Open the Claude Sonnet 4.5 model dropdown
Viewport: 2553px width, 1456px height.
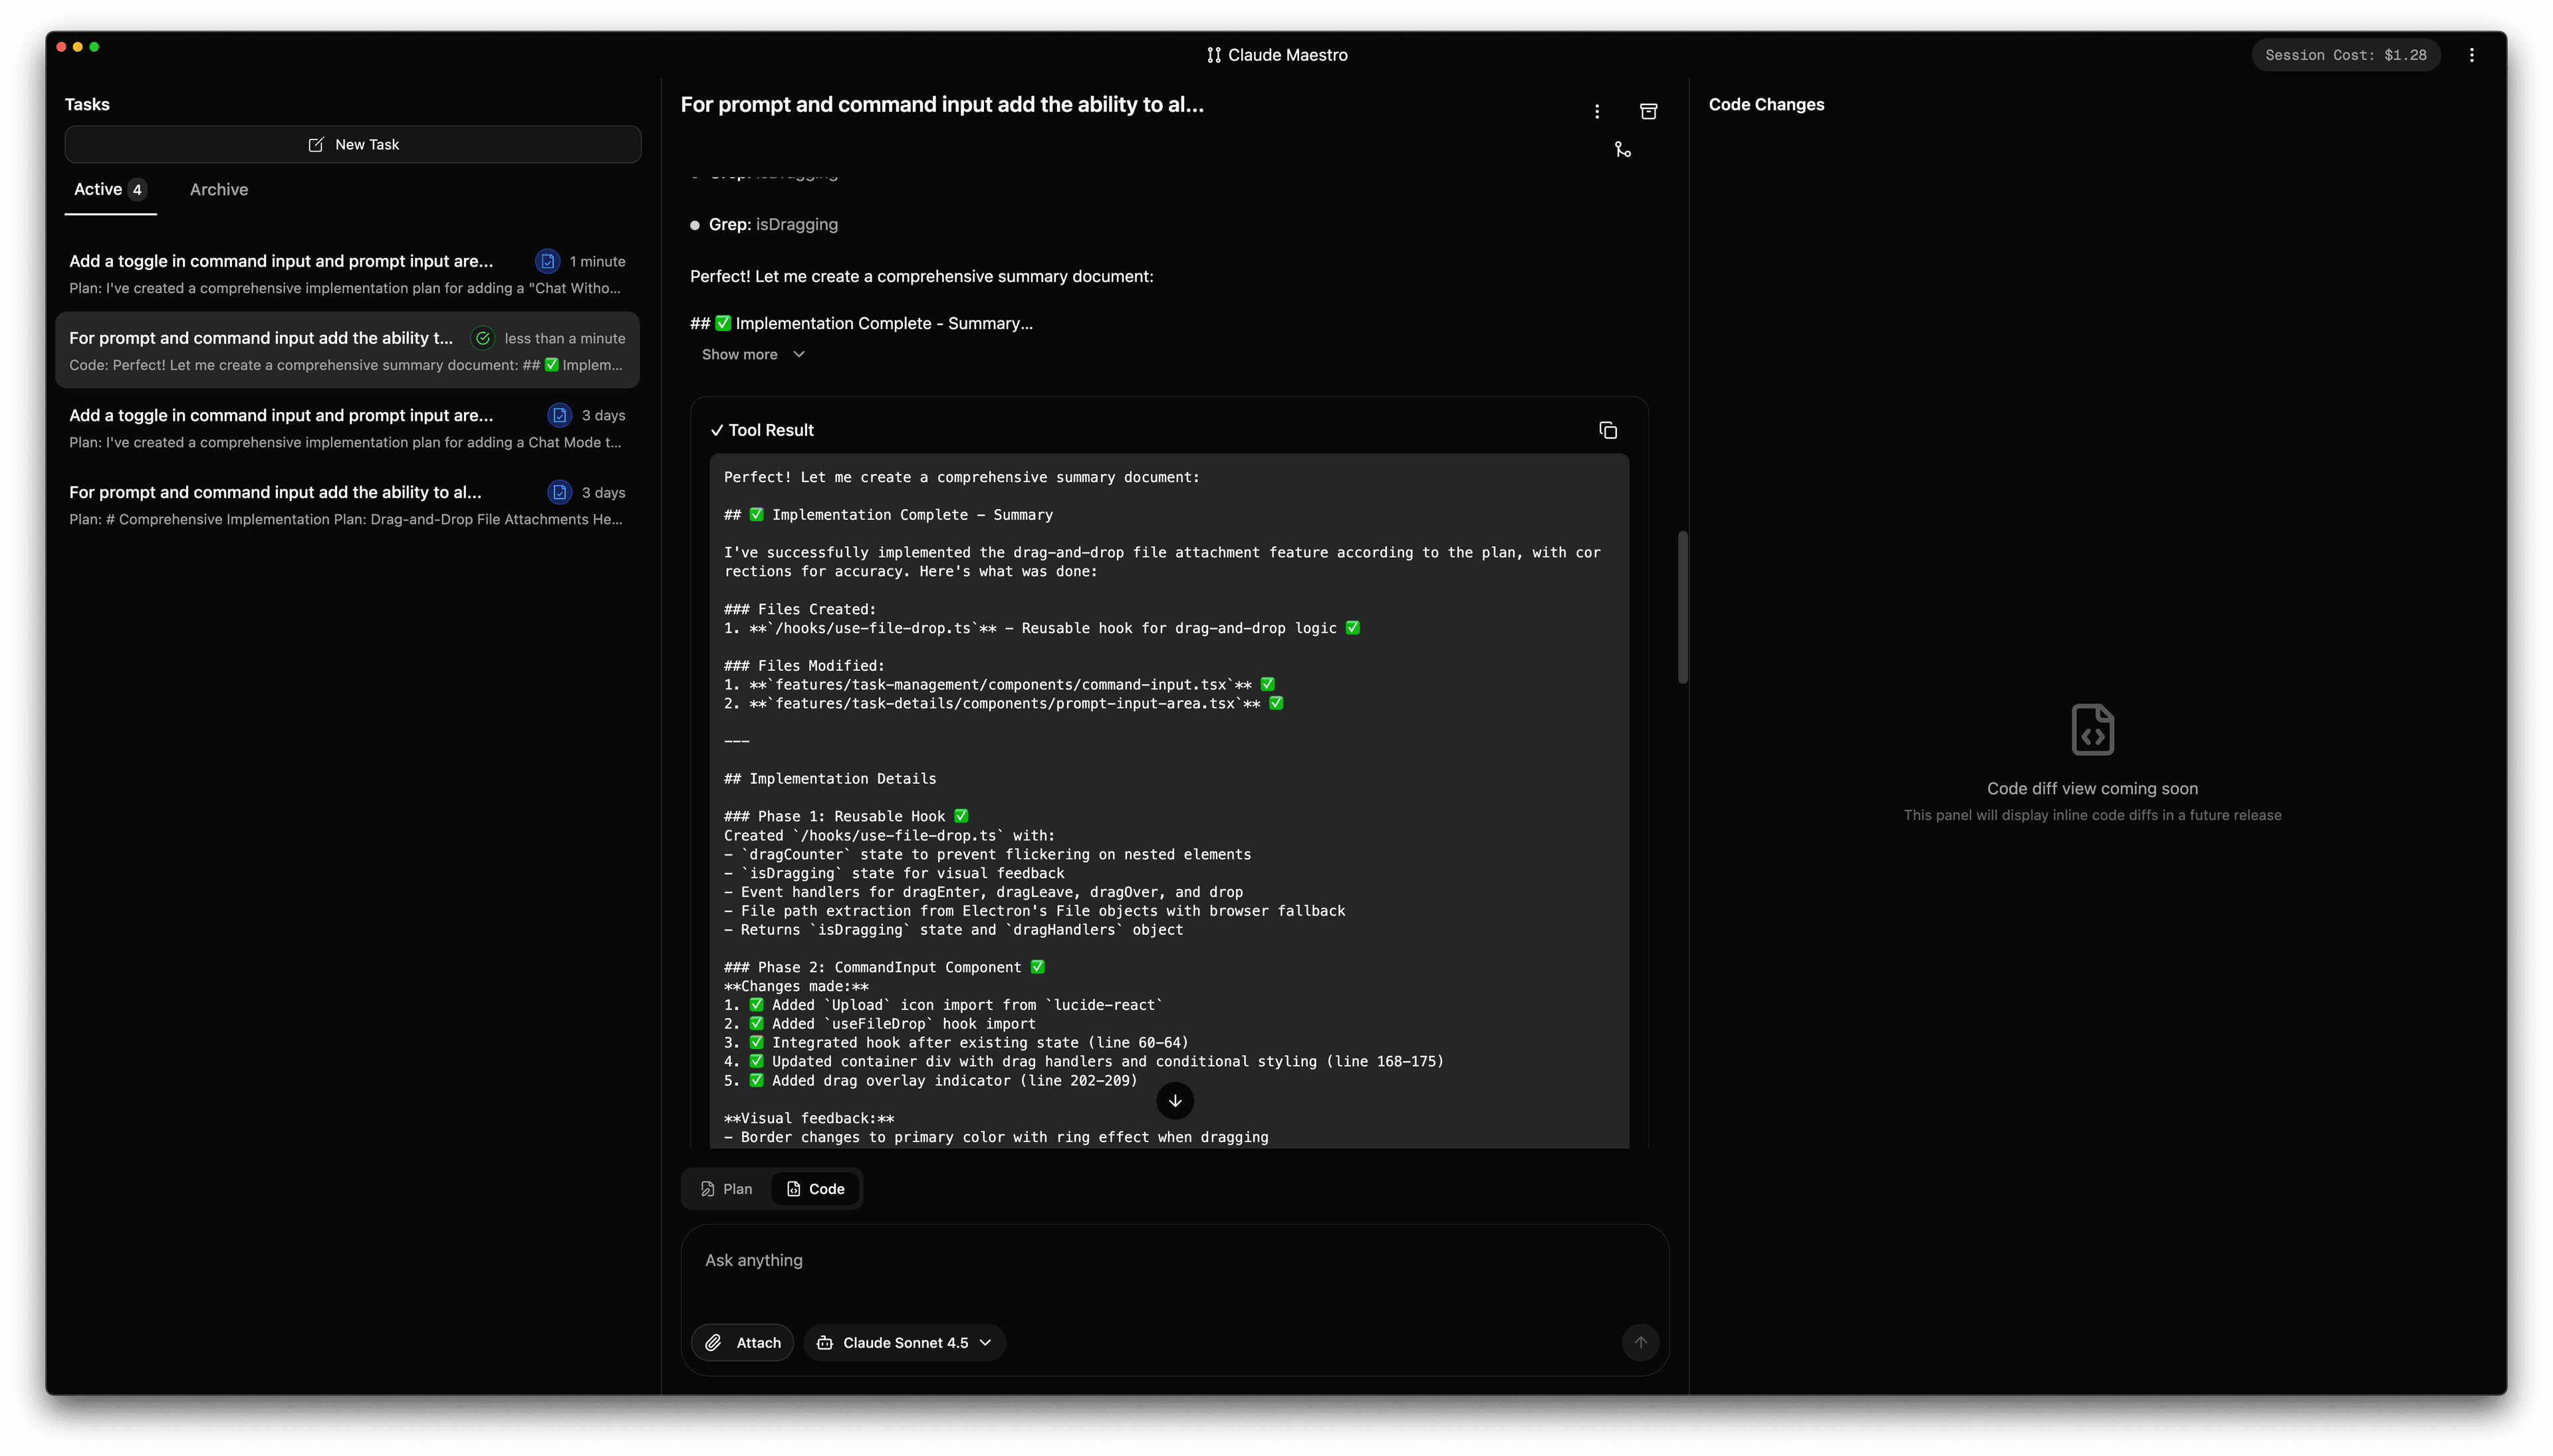point(903,1342)
